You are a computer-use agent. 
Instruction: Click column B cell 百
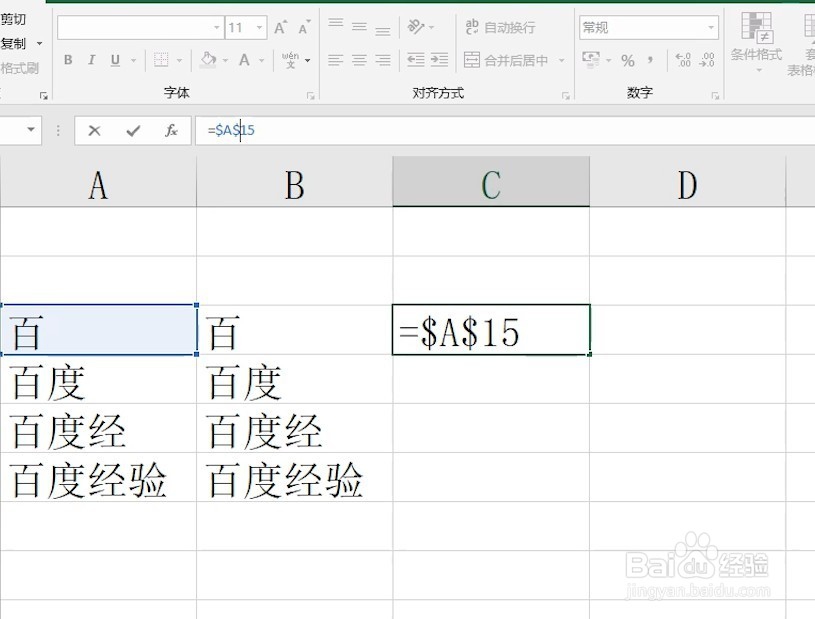pos(295,330)
